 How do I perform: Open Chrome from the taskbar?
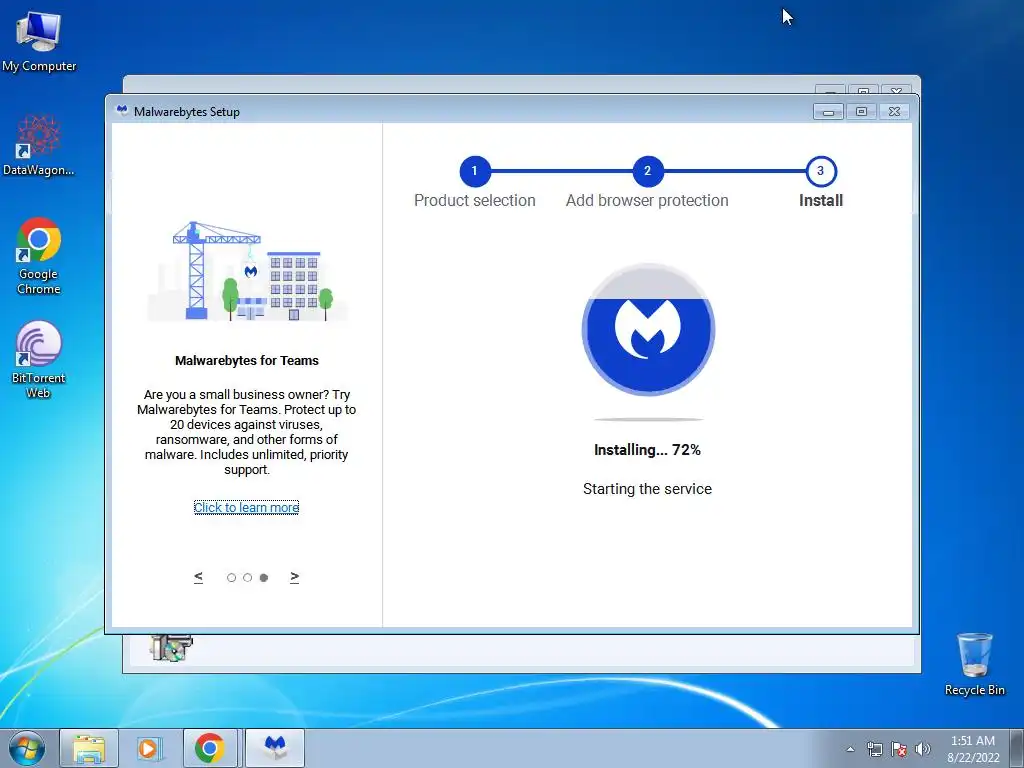[x=209, y=748]
